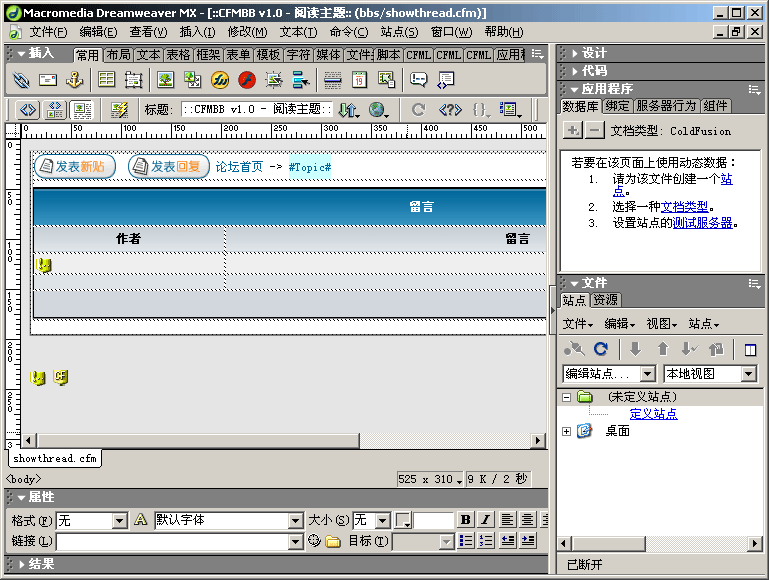The height and width of the screenshot is (580, 769).
Task: Insert a named anchor
Action: coord(75,79)
